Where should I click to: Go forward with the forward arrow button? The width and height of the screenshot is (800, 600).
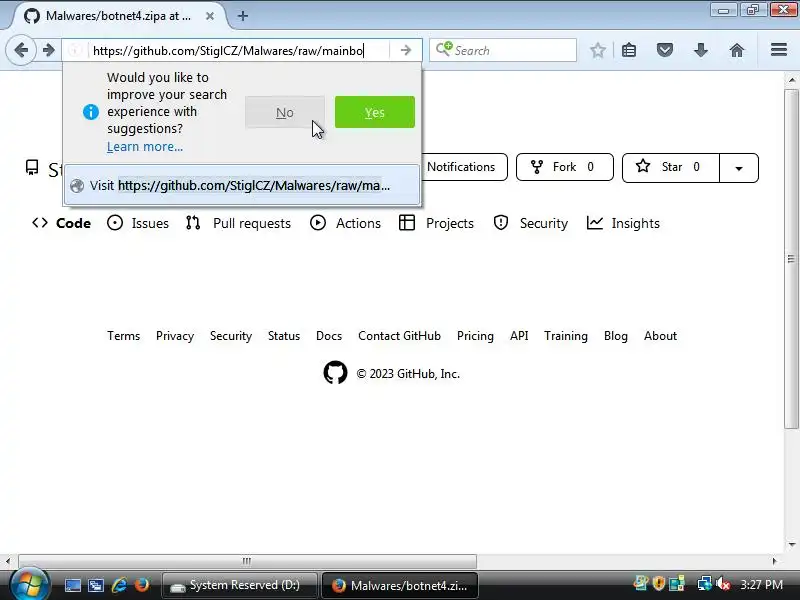[48, 50]
